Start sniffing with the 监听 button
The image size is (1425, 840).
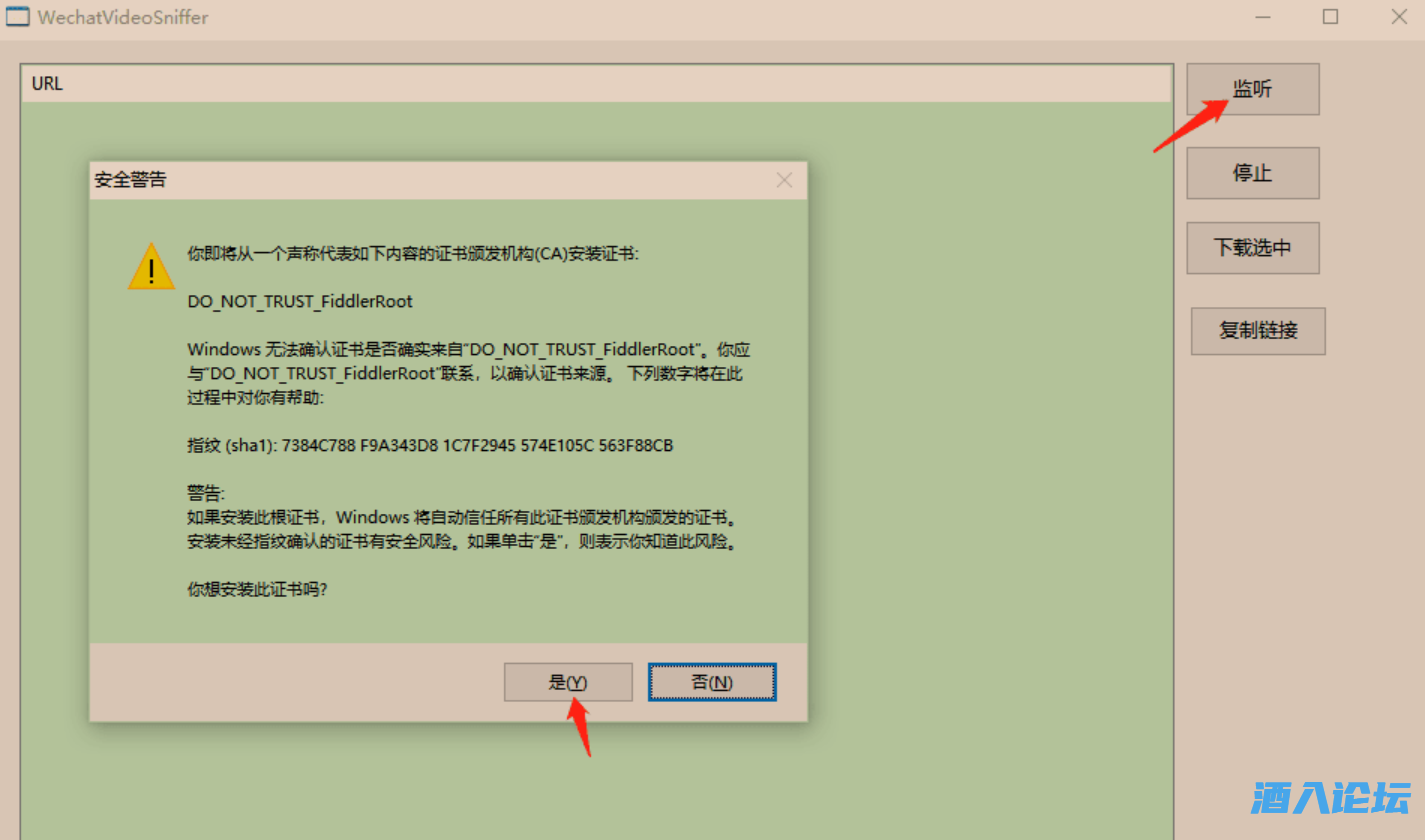pos(1252,89)
